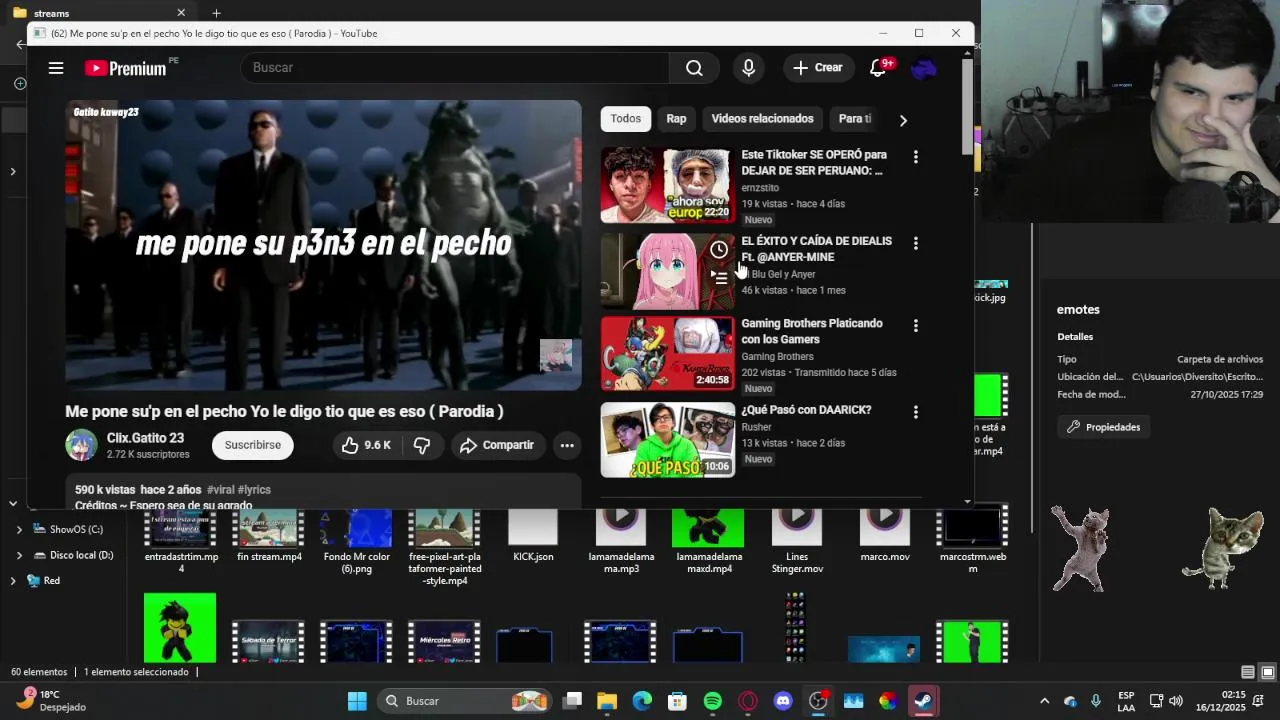The image size is (1280, 720).
Task: Open Gaming Brothers 2:40:58 stream thumbnail
Action: (x=667, y=353)
